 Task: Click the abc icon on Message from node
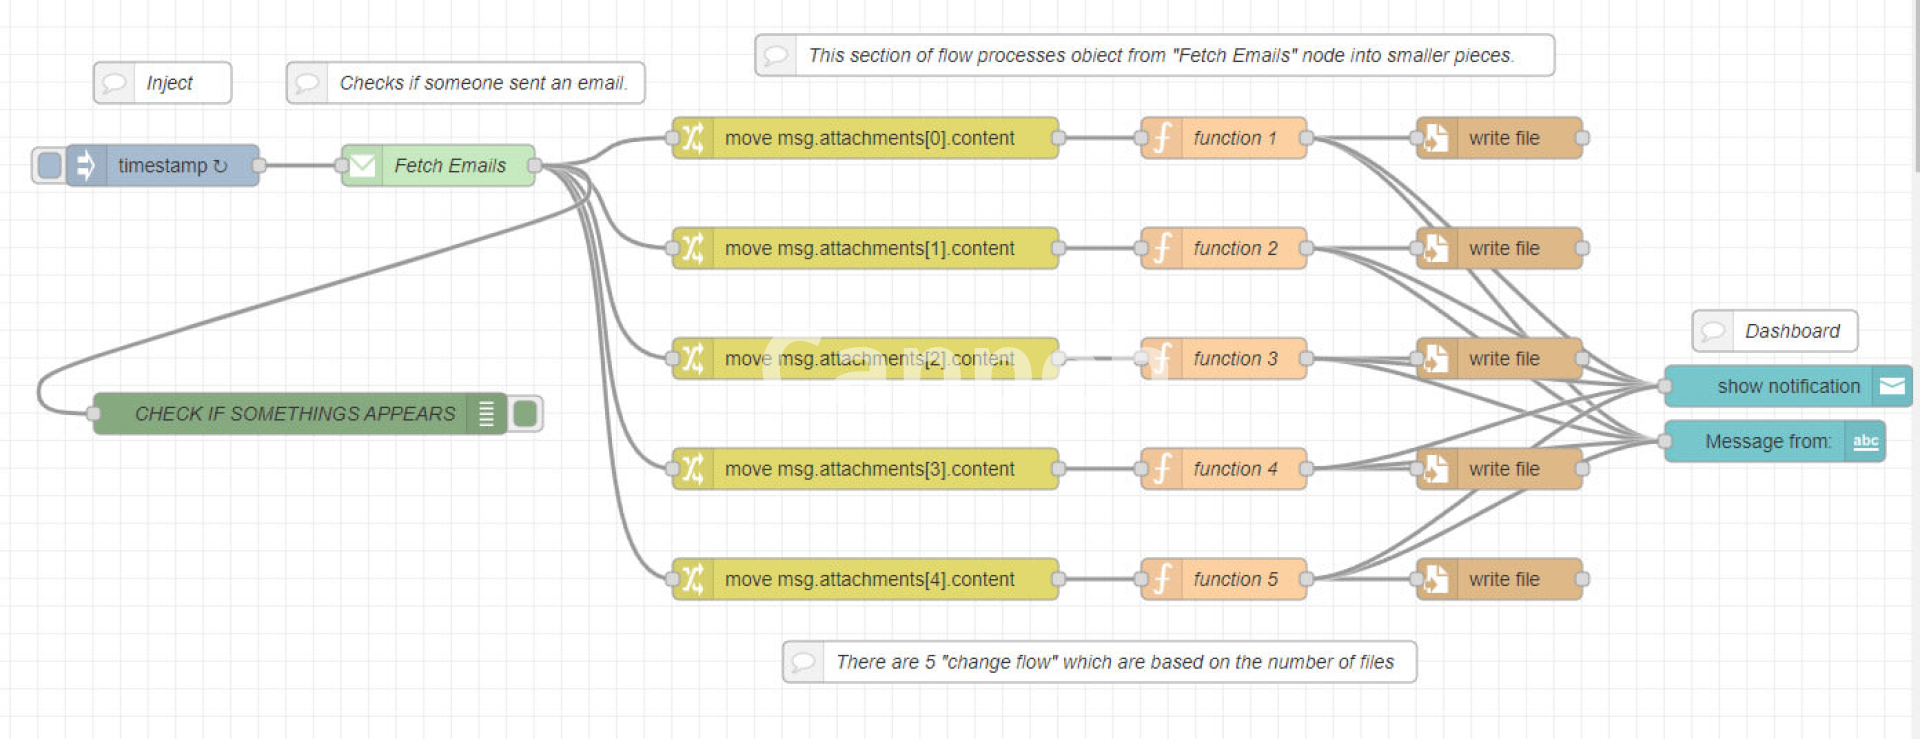[x=1865, y=441]
